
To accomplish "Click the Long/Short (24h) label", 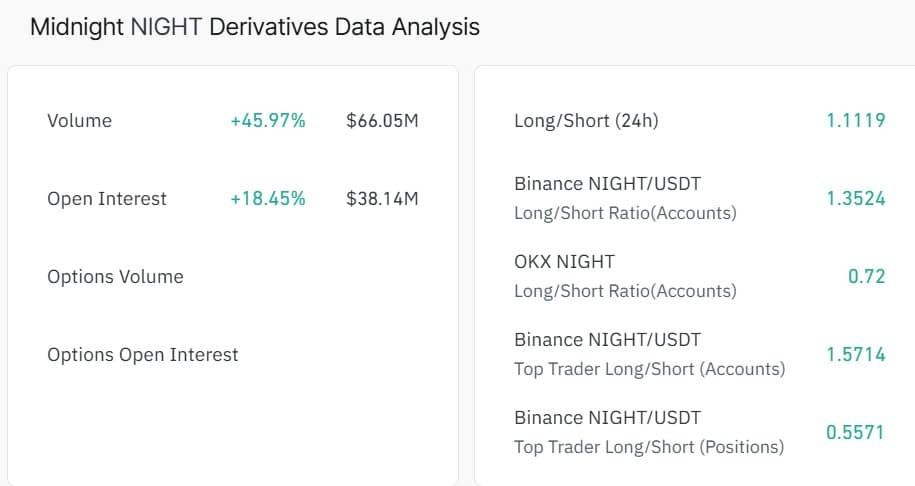I will (x=586, y=121).
